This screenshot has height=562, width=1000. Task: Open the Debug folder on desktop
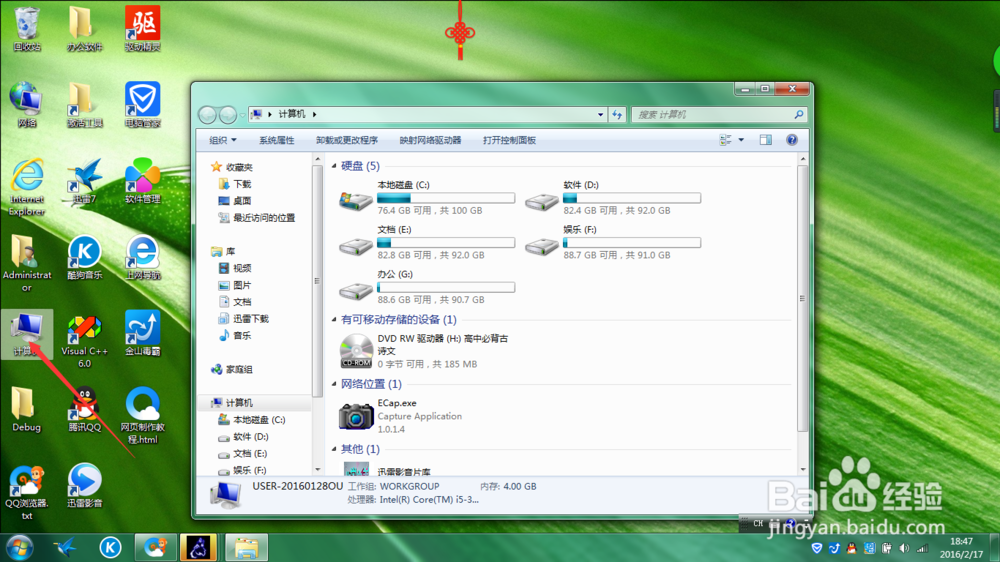pos(27,410)
